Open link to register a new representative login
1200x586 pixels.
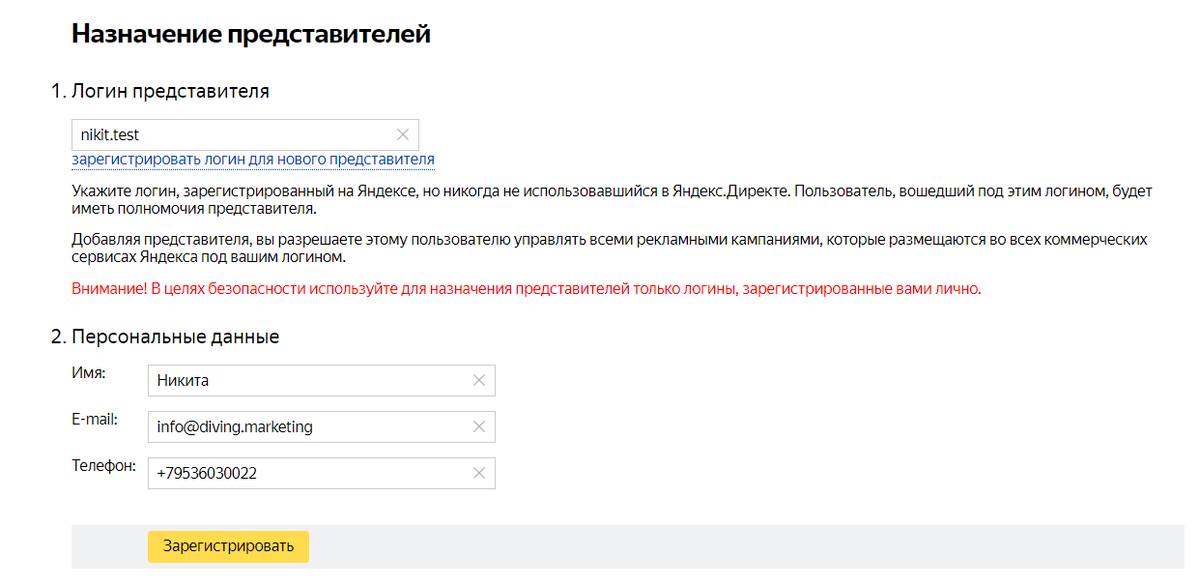pyautogui.click(x=252, y=159)
